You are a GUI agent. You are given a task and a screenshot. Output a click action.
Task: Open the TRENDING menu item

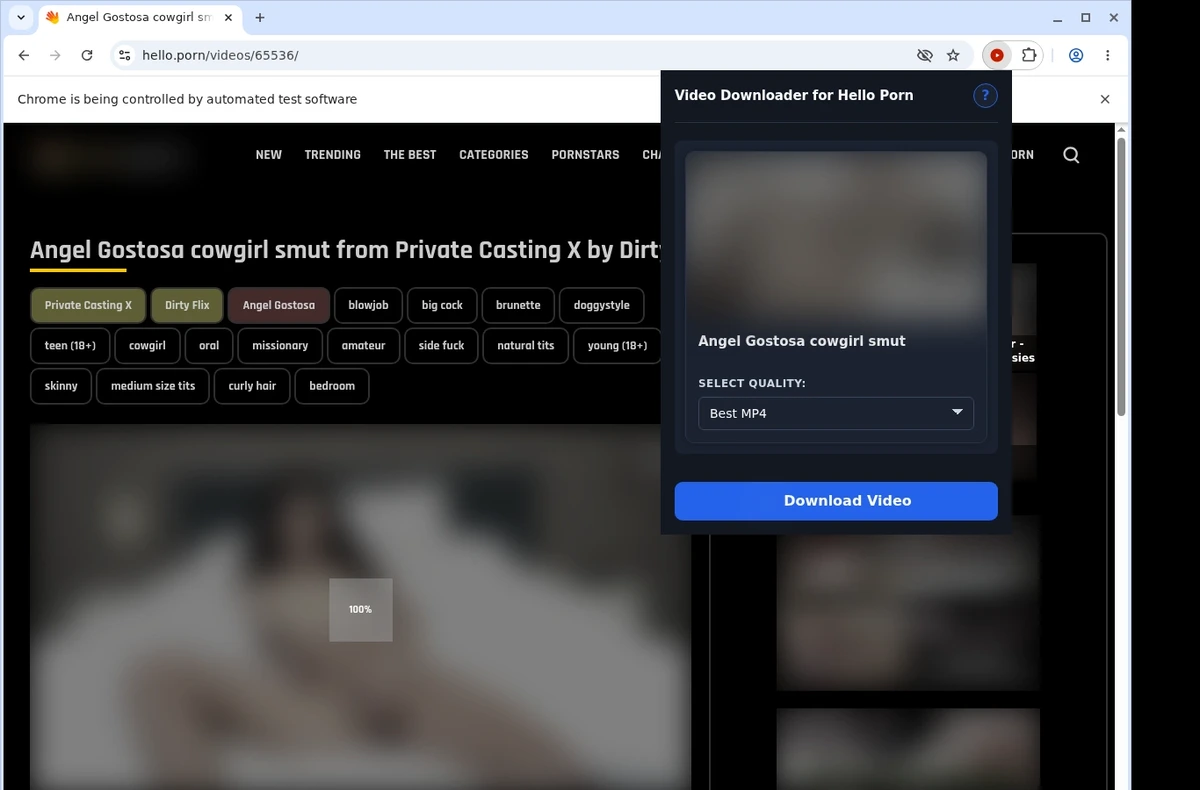[x=333, y=155]
